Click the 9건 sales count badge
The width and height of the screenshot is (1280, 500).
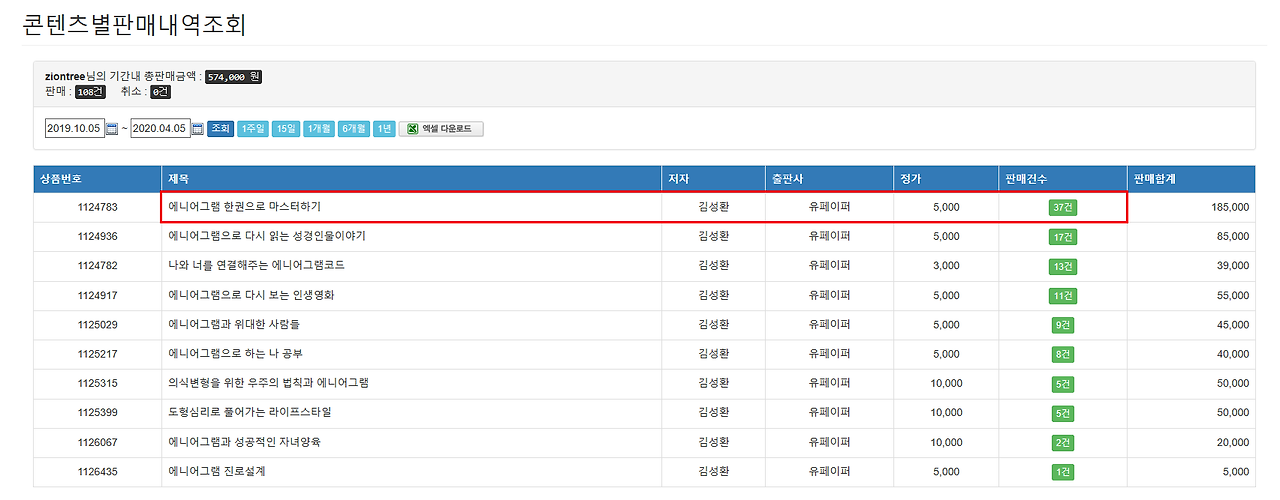pos(1062,325)
